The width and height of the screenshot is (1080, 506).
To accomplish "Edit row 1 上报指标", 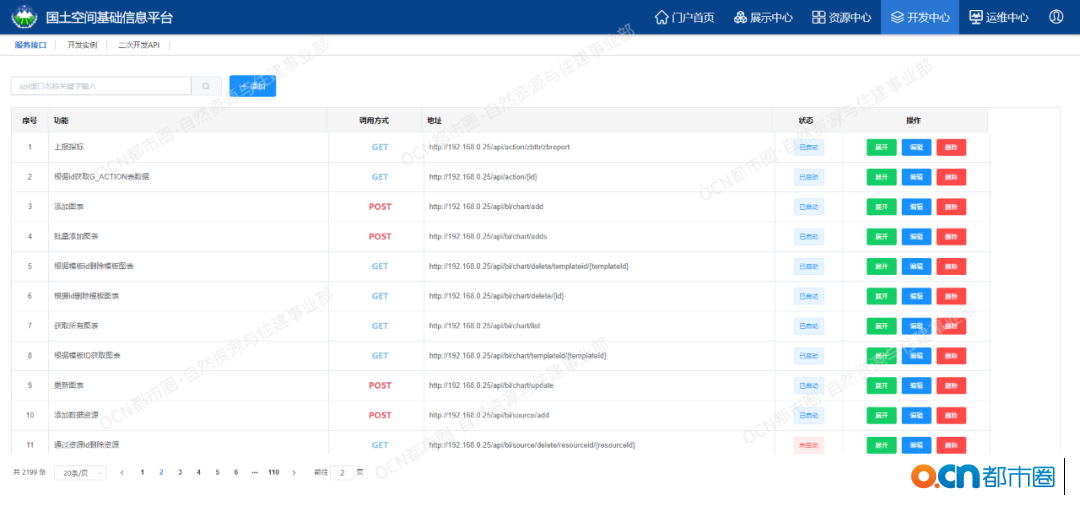I will tap(916, 147).
